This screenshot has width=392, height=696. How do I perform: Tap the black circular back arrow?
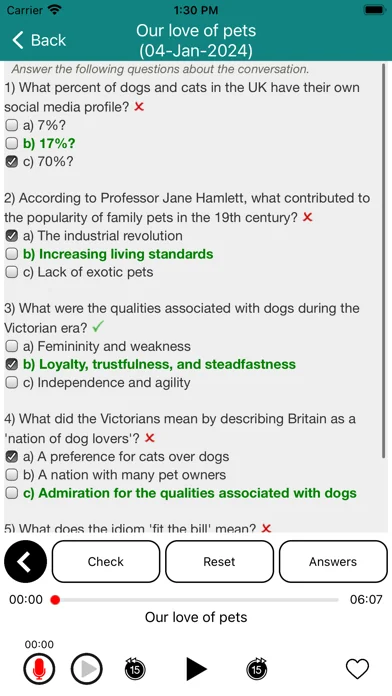pyautogui.click(x=25, y=562)
